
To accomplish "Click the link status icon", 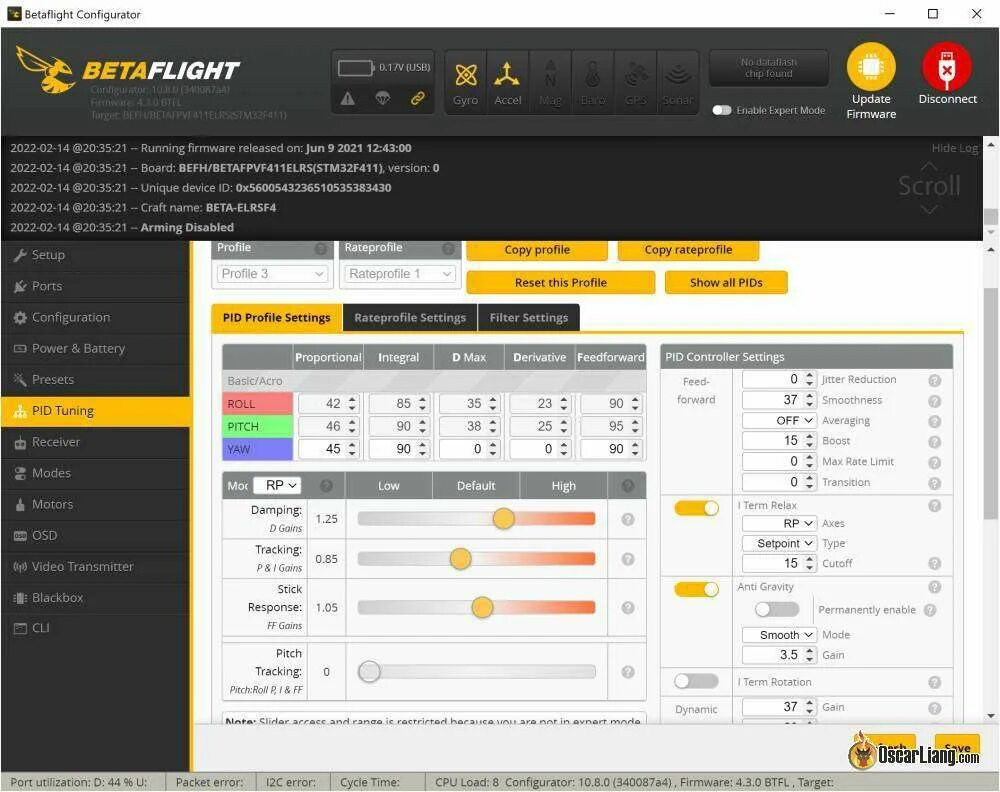I will pyautogui.click(x=418, y=98).
